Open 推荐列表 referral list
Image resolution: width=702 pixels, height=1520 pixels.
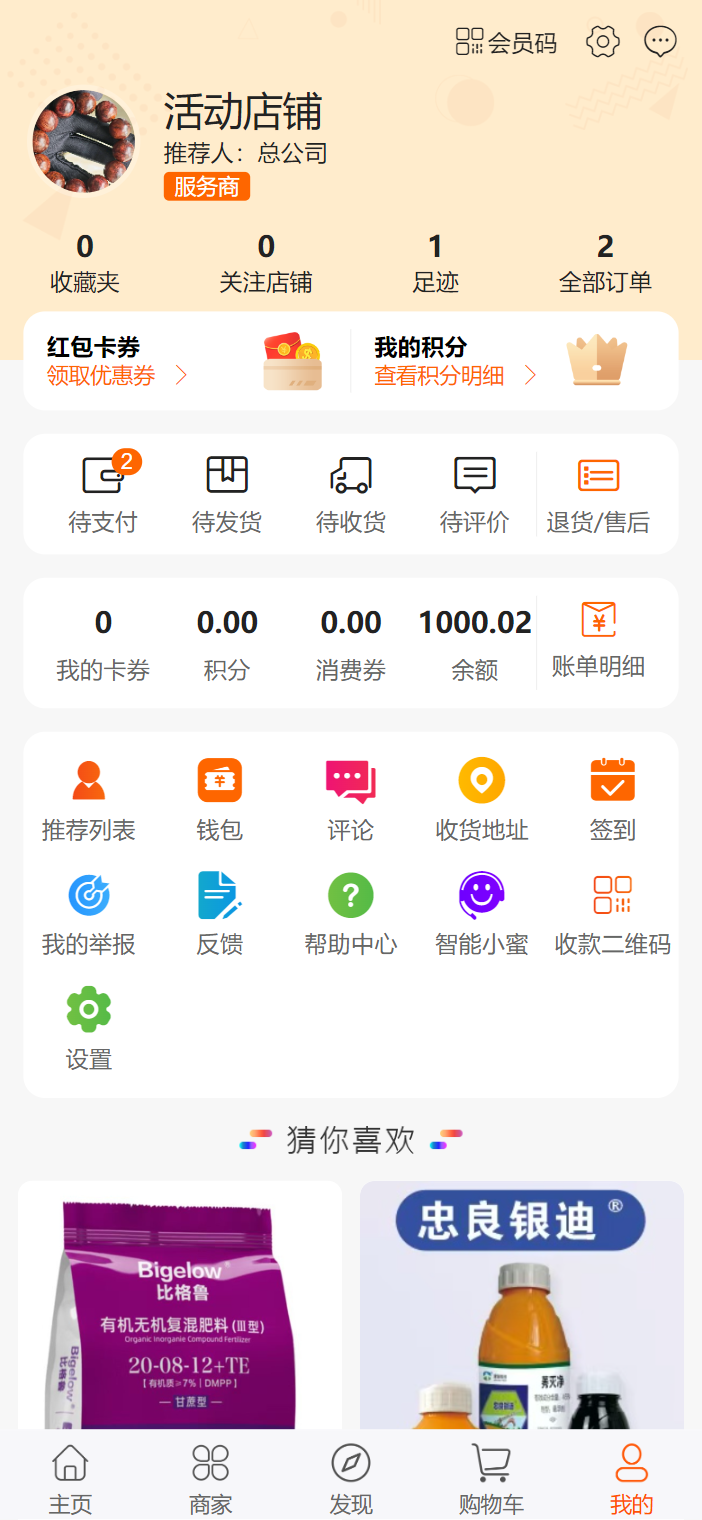(88, 801)
